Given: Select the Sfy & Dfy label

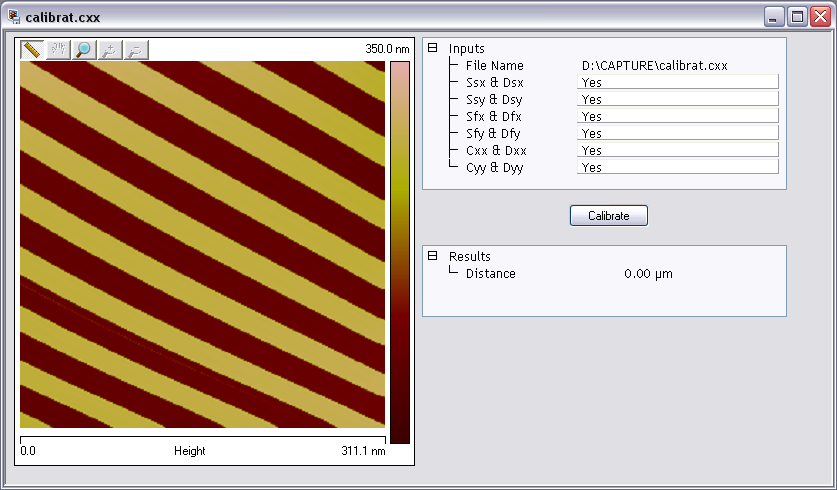Looking at the screenshot, I should [x=493, y=134].
